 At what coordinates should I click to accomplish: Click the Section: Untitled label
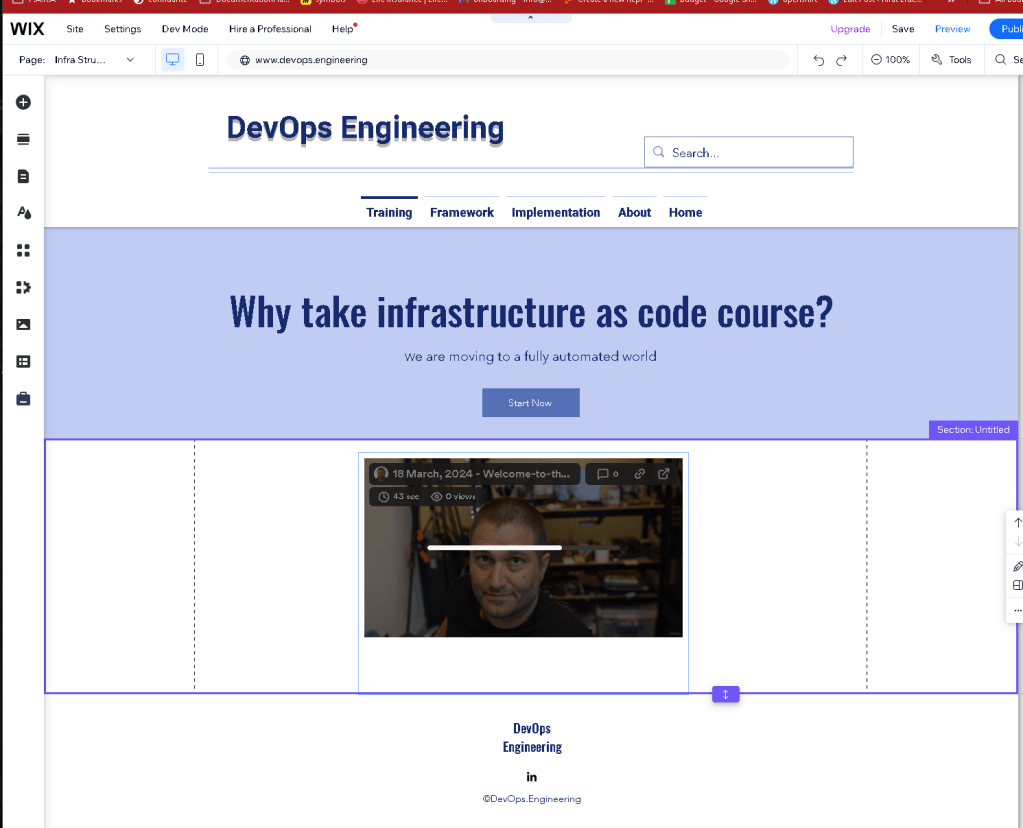973,429
